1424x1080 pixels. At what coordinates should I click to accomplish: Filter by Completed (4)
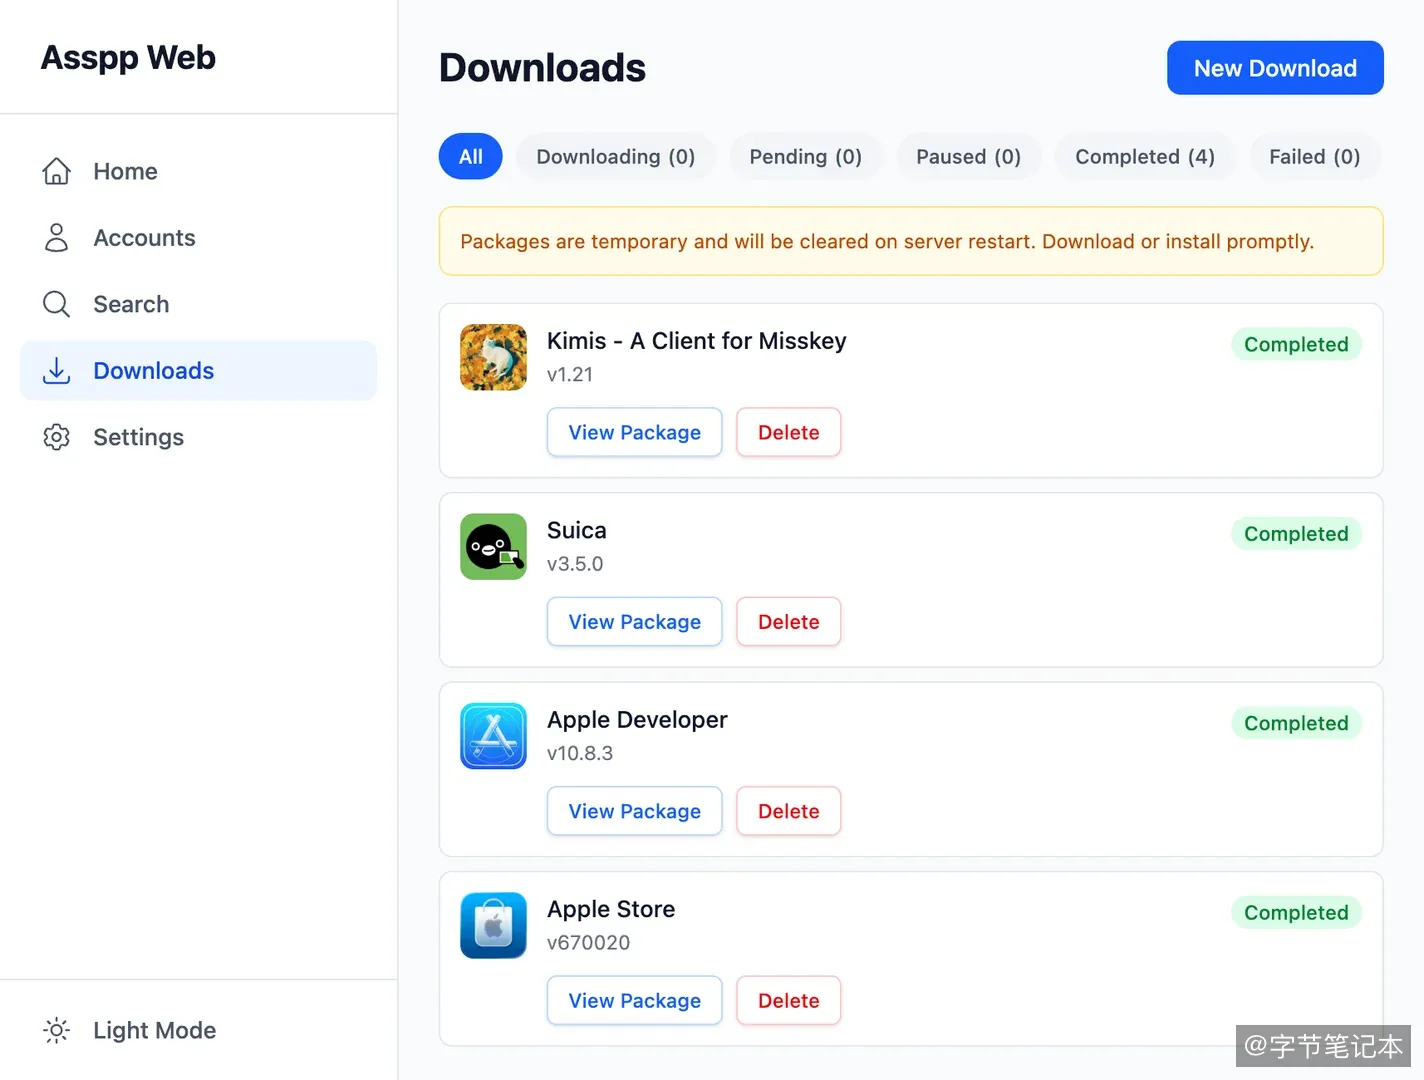click(x=1145, y=156)
